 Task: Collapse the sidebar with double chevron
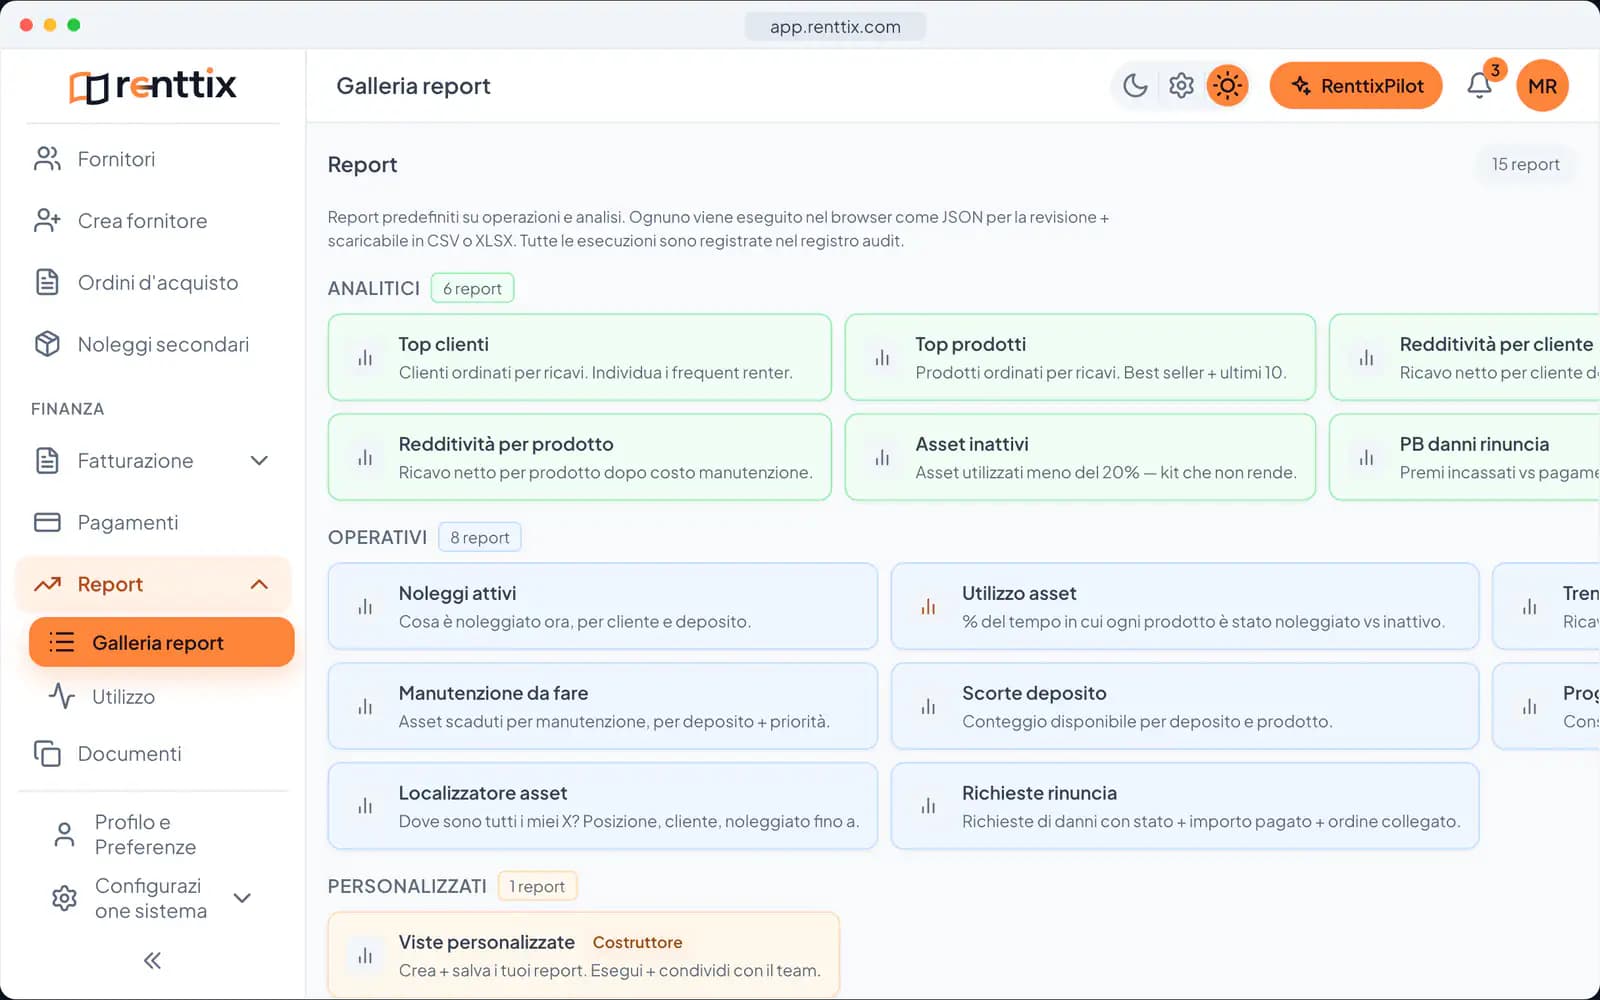(x=152, y=961)
